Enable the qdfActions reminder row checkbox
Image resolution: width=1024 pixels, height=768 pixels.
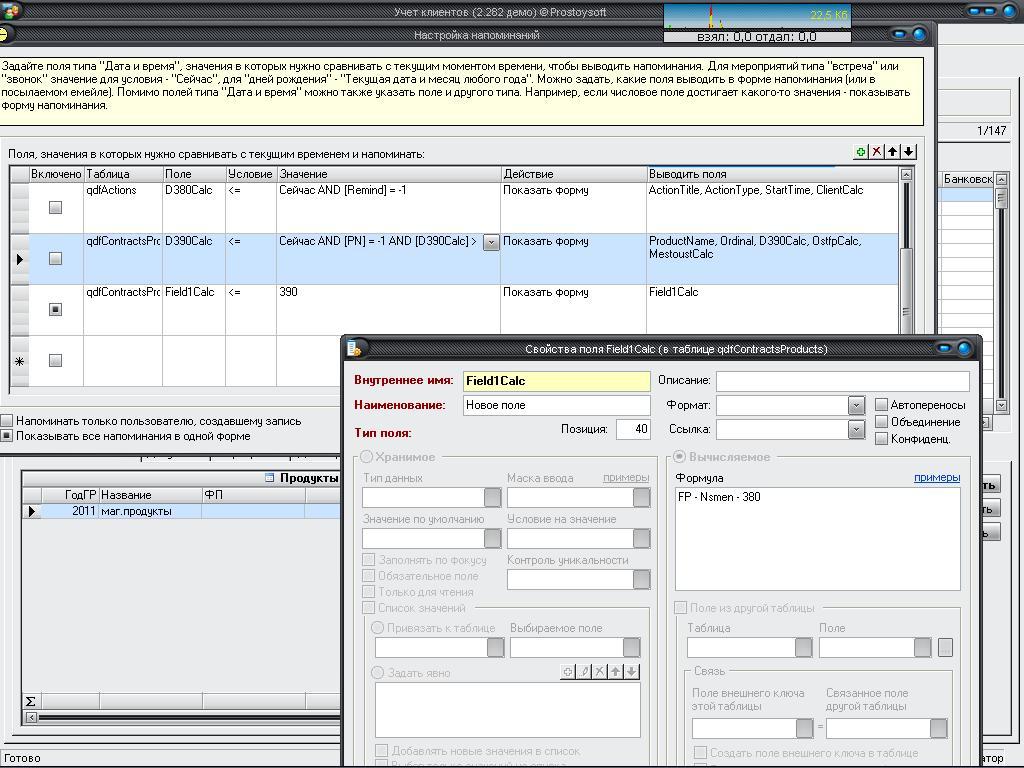click(x=55, y=208)
